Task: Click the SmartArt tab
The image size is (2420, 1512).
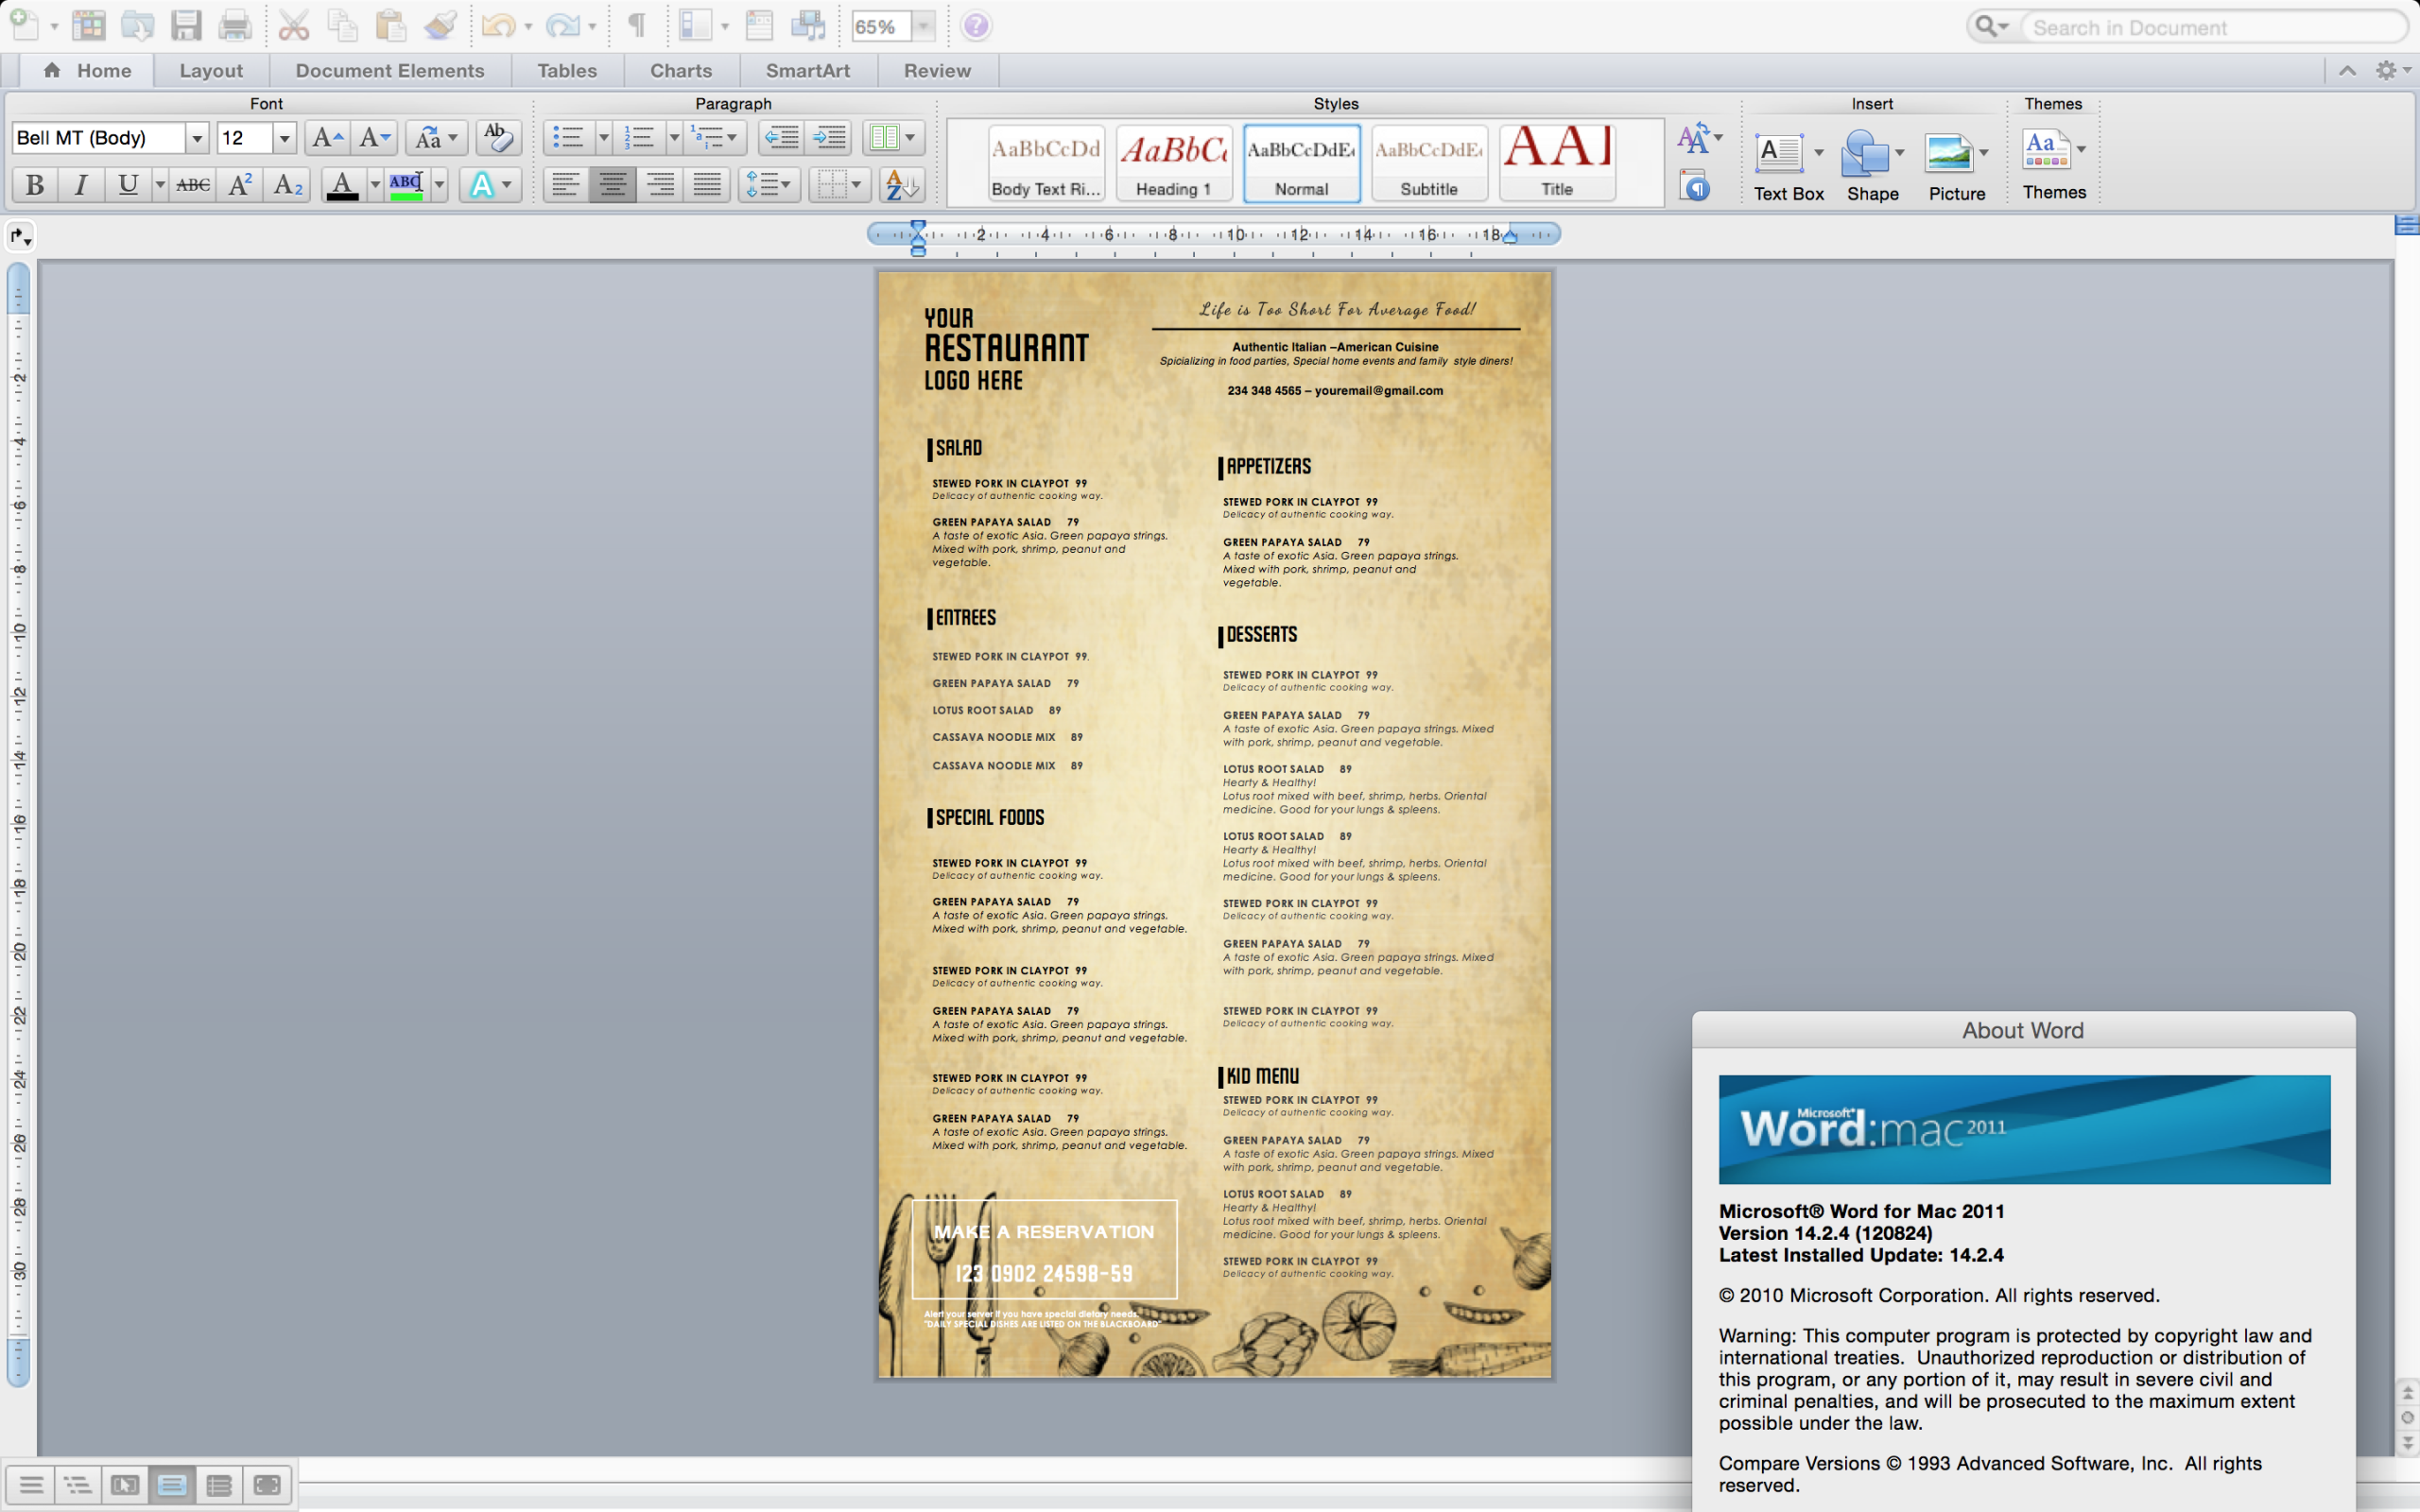Action: coord(808,70)
